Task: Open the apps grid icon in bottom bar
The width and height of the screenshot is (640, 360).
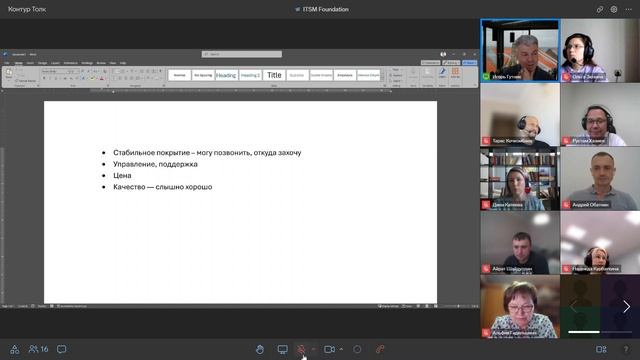Action: 15,349
